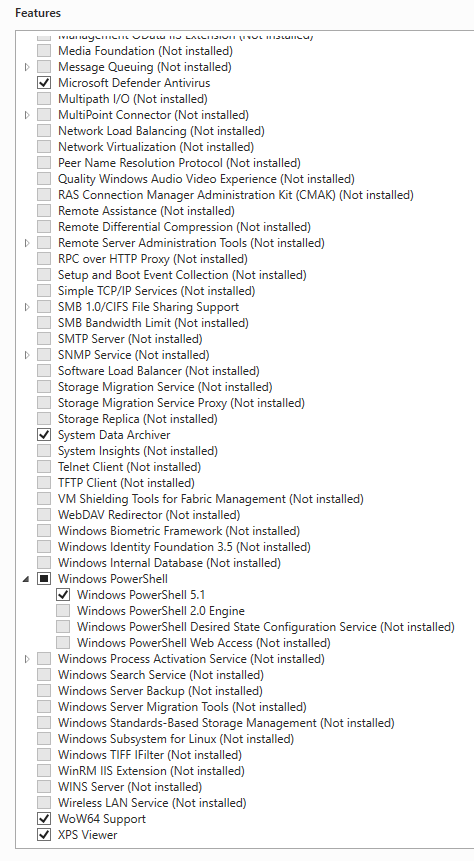This screenshot has width=474, height=861.
Task: Uncheck the WoW64 Support checkbox
Action: pos(44,819)
